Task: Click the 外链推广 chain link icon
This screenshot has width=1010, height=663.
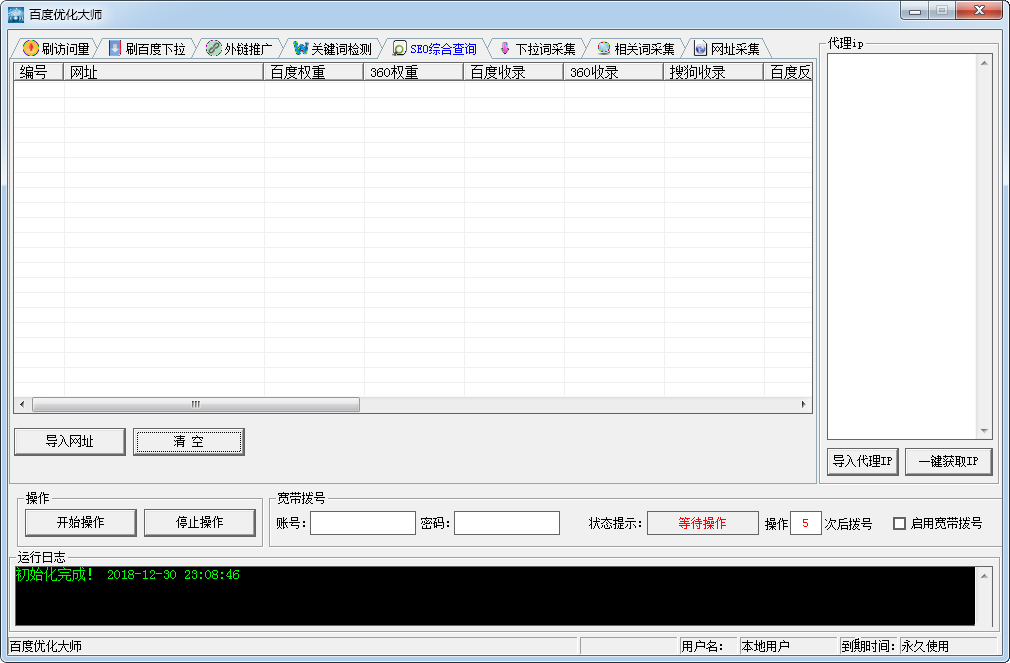Action: [213, 48]
